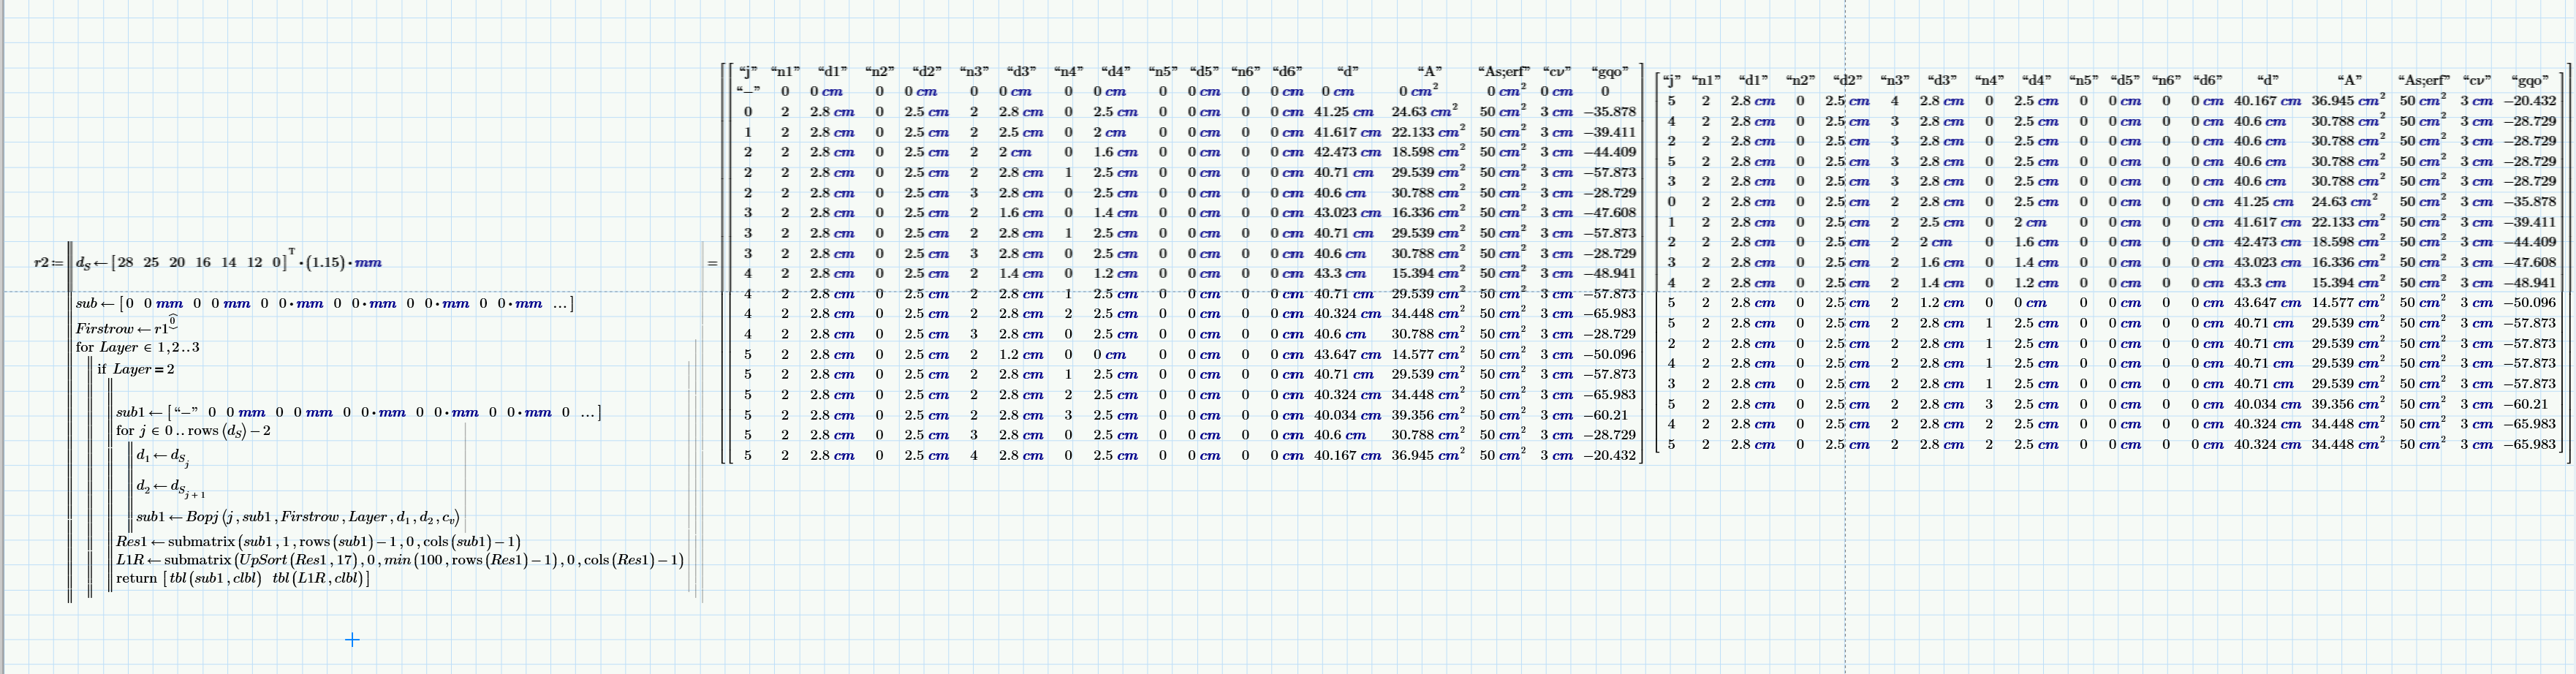Click the Bopj function call
Viewport: 2576px width, 674px height.
tap(203, 517)
